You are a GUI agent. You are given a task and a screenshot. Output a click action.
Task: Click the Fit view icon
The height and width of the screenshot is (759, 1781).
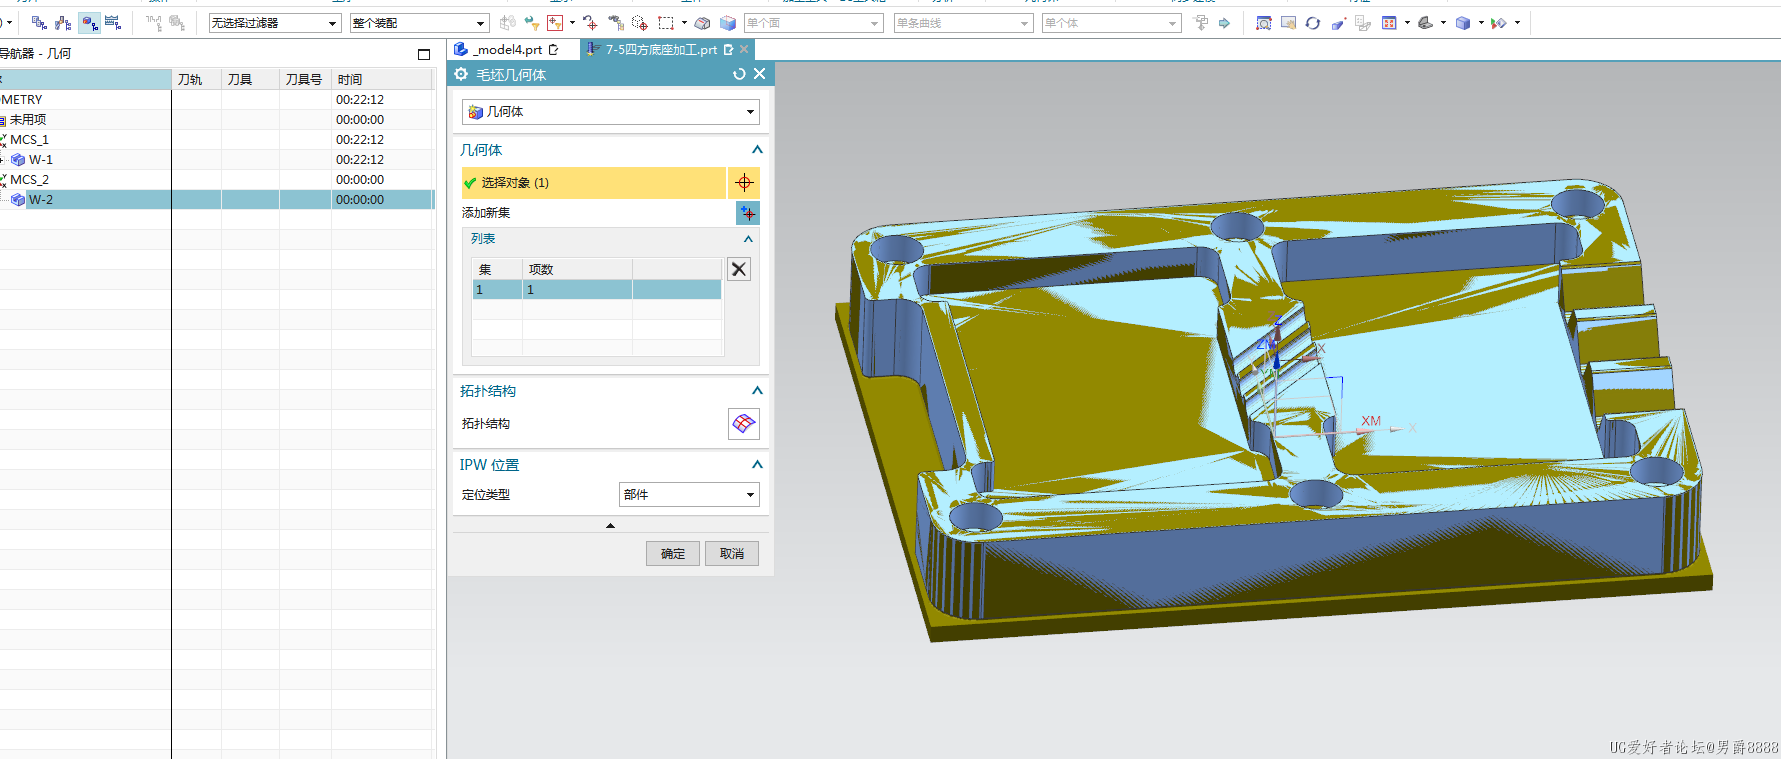click(x=1263, y=22)
